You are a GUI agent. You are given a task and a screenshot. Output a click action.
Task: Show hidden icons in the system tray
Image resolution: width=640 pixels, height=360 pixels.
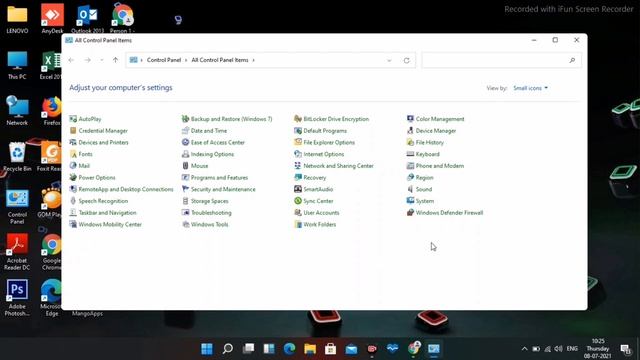point(524,349)
